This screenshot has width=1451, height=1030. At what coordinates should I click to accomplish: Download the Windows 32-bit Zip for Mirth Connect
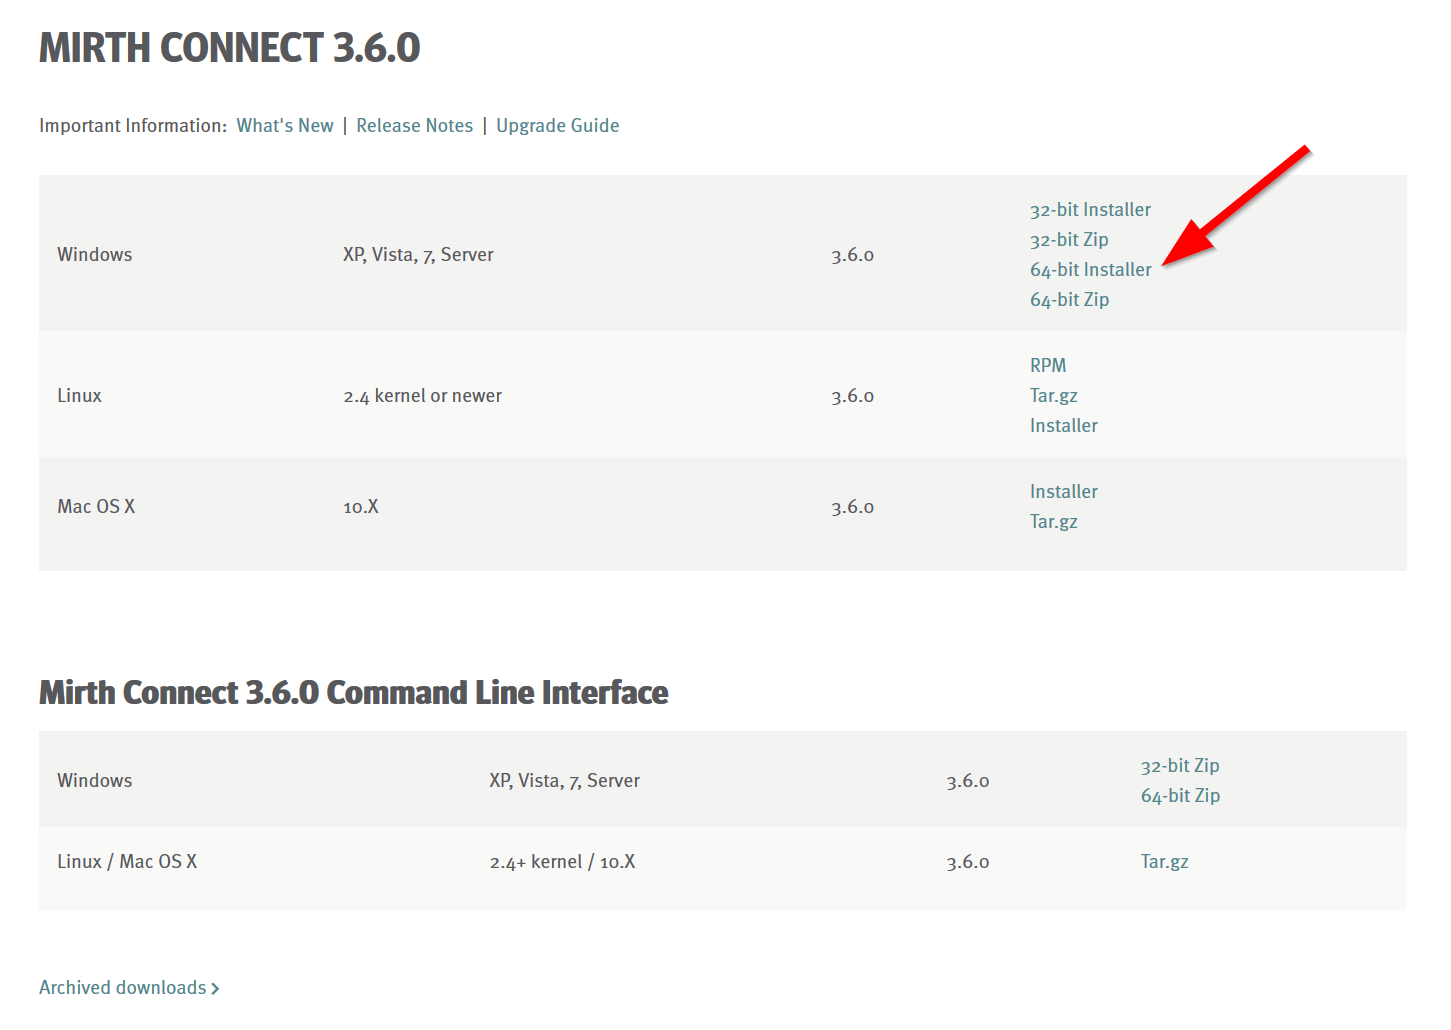pos(1069,240)
